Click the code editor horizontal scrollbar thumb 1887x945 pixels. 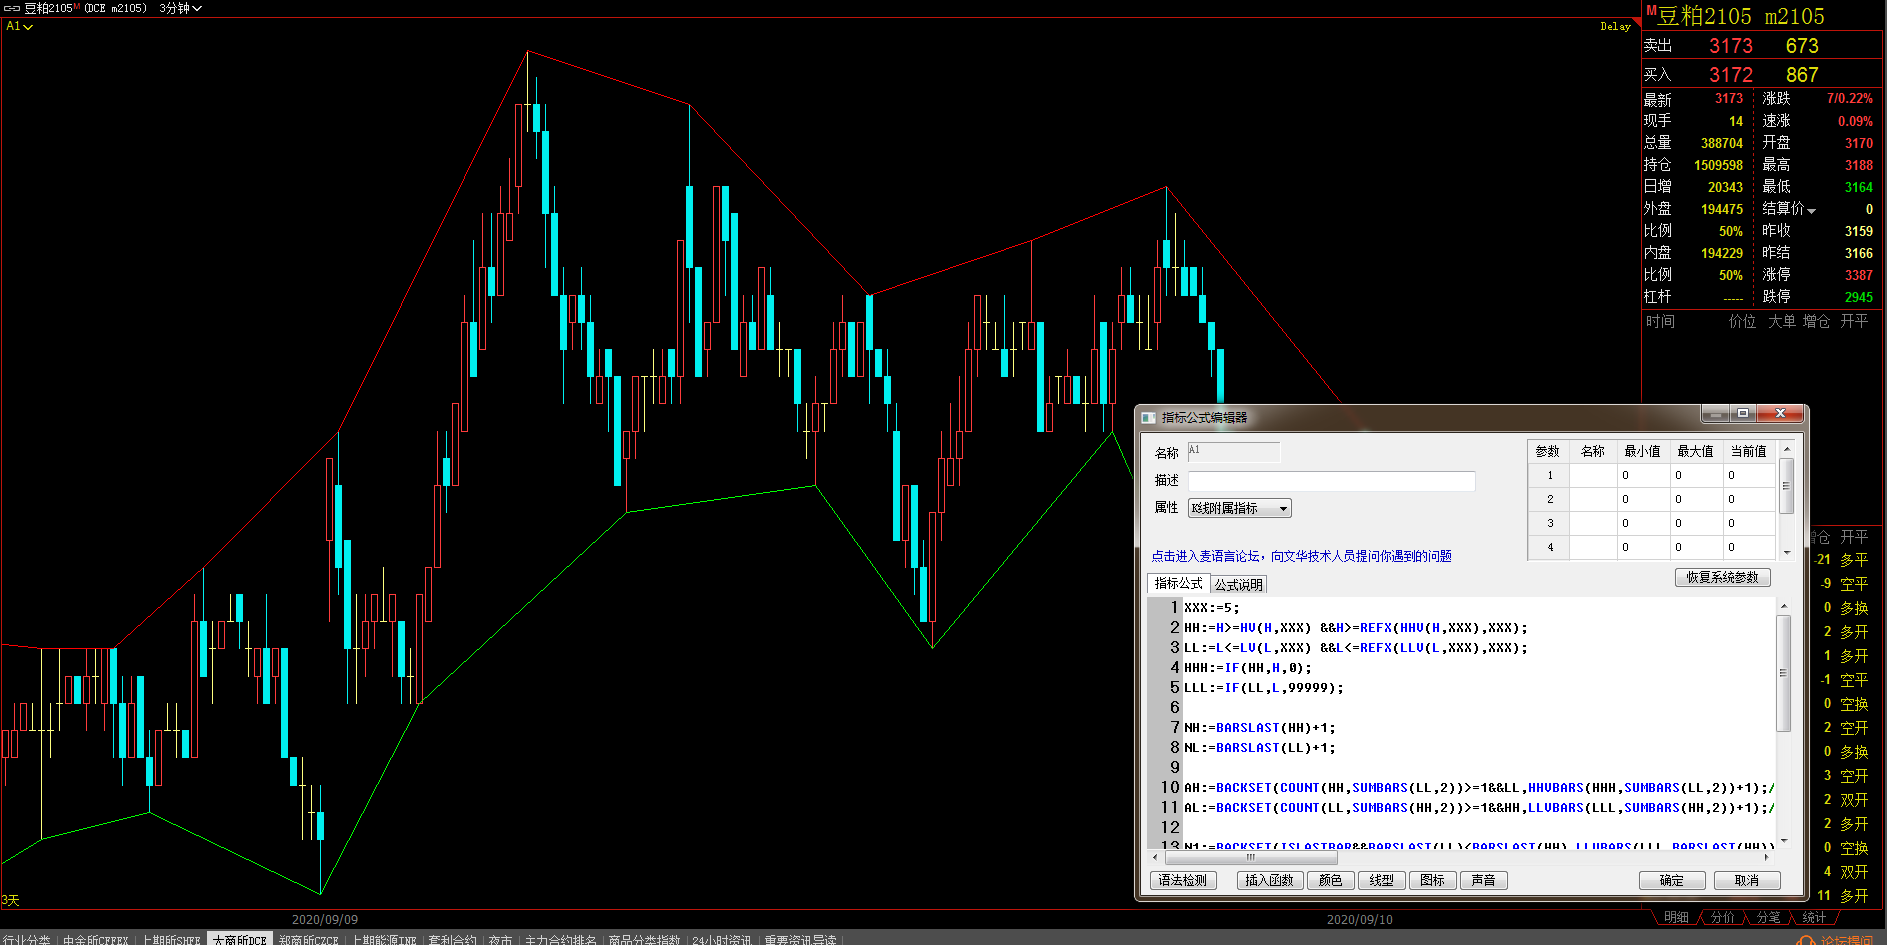click(x=1250, y=857)
